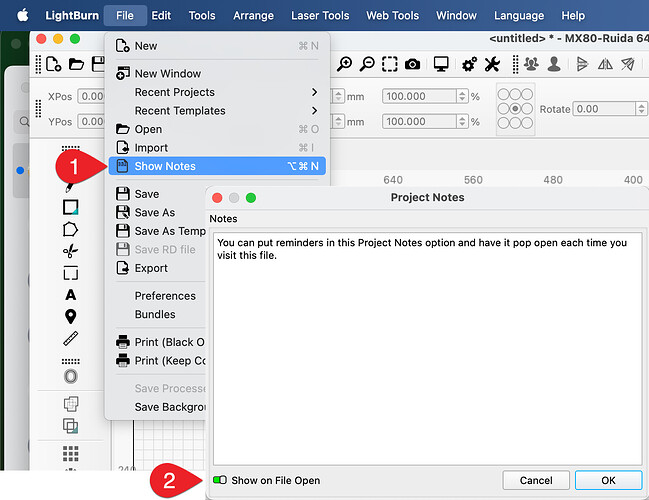Click in the Project Notes text area
Image resolution: width=649 pixels, height=500 pixels.
click(x=427, y=349)
